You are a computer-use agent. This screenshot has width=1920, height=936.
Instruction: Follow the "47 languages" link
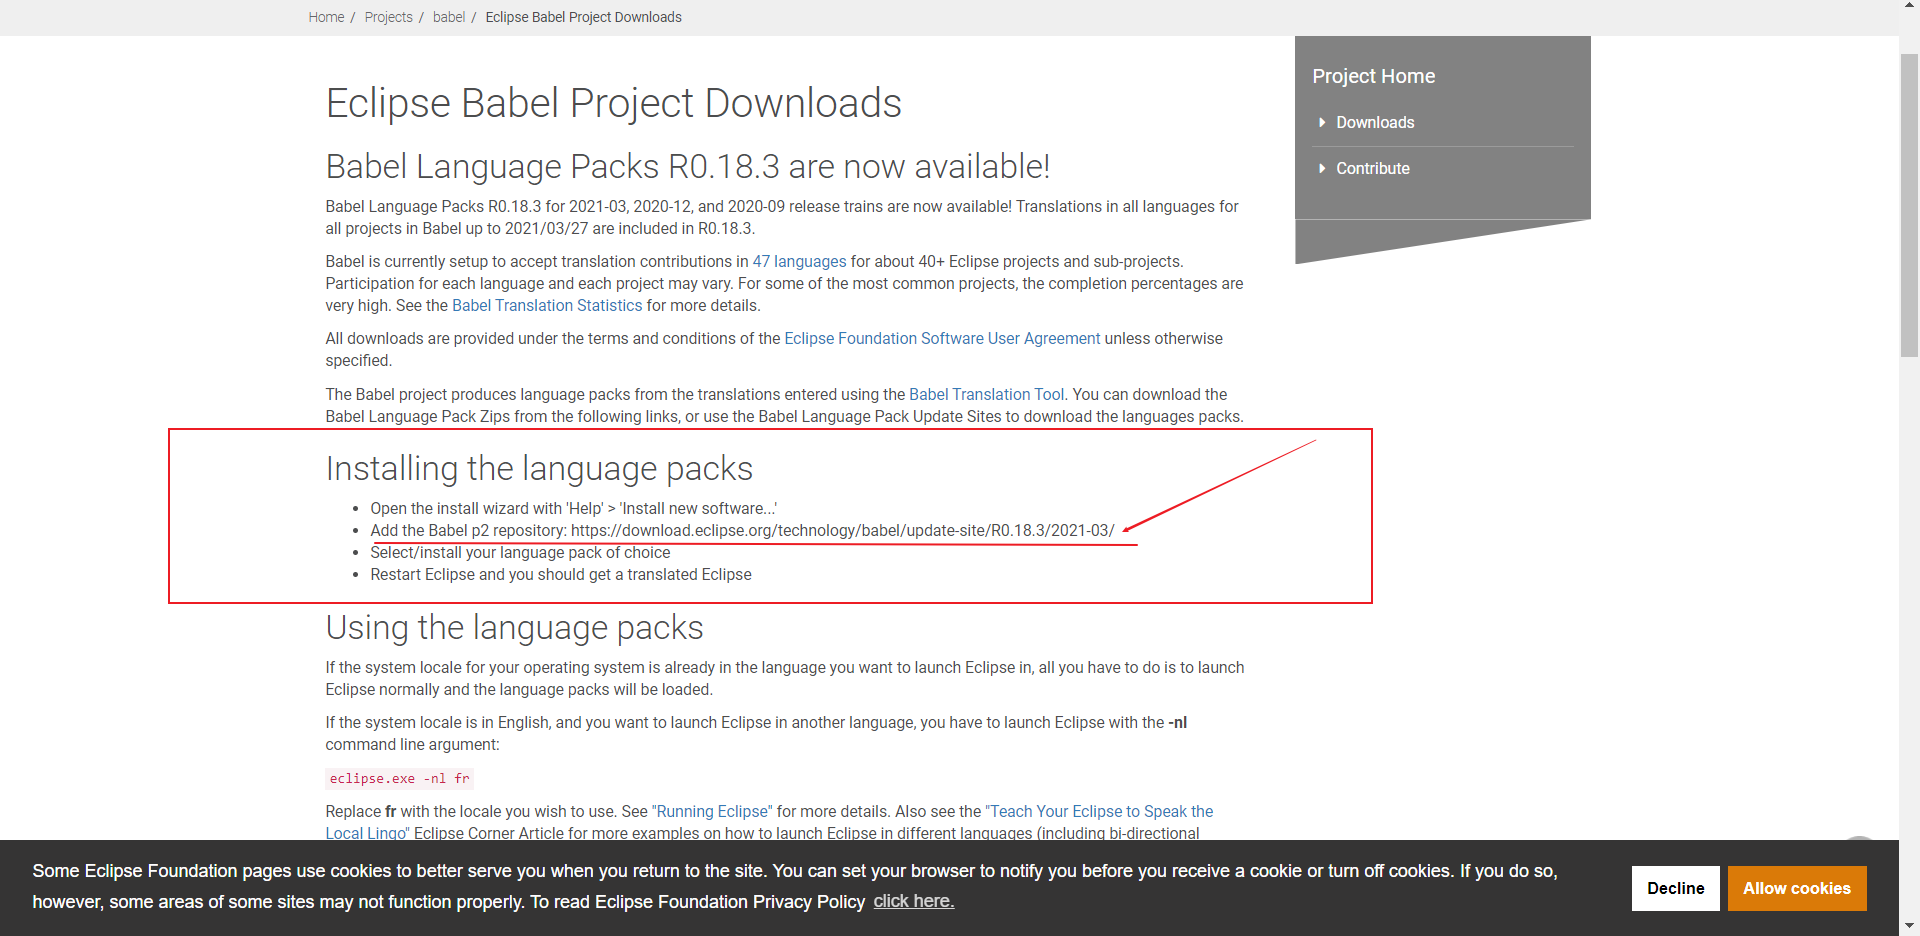click(x=799, y=261)
